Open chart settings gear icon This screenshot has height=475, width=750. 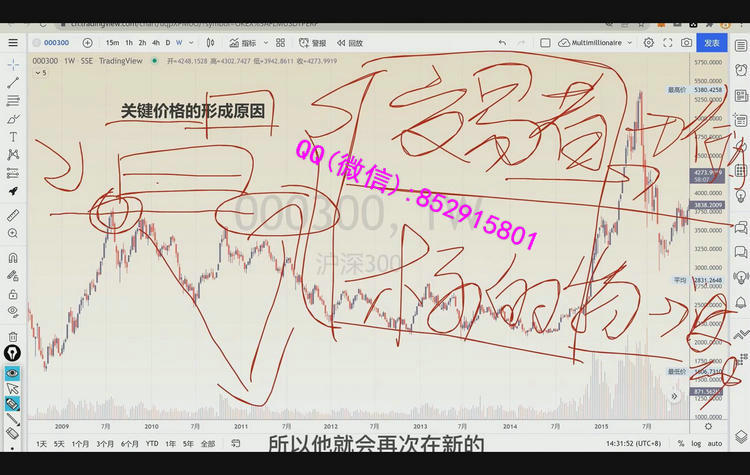(649, 43)
